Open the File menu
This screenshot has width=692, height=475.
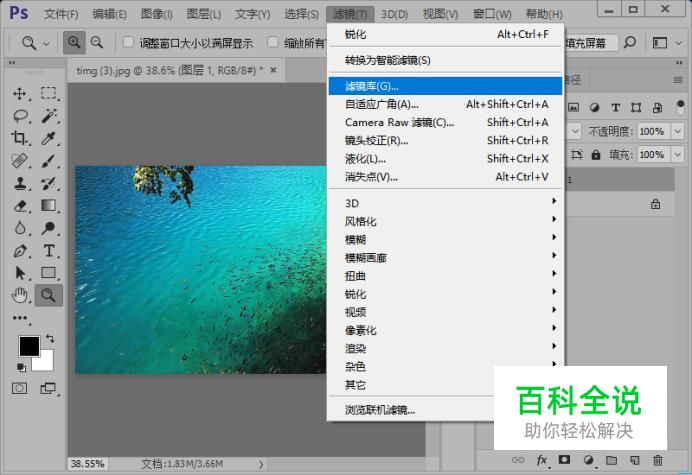(x=61, y=15)
